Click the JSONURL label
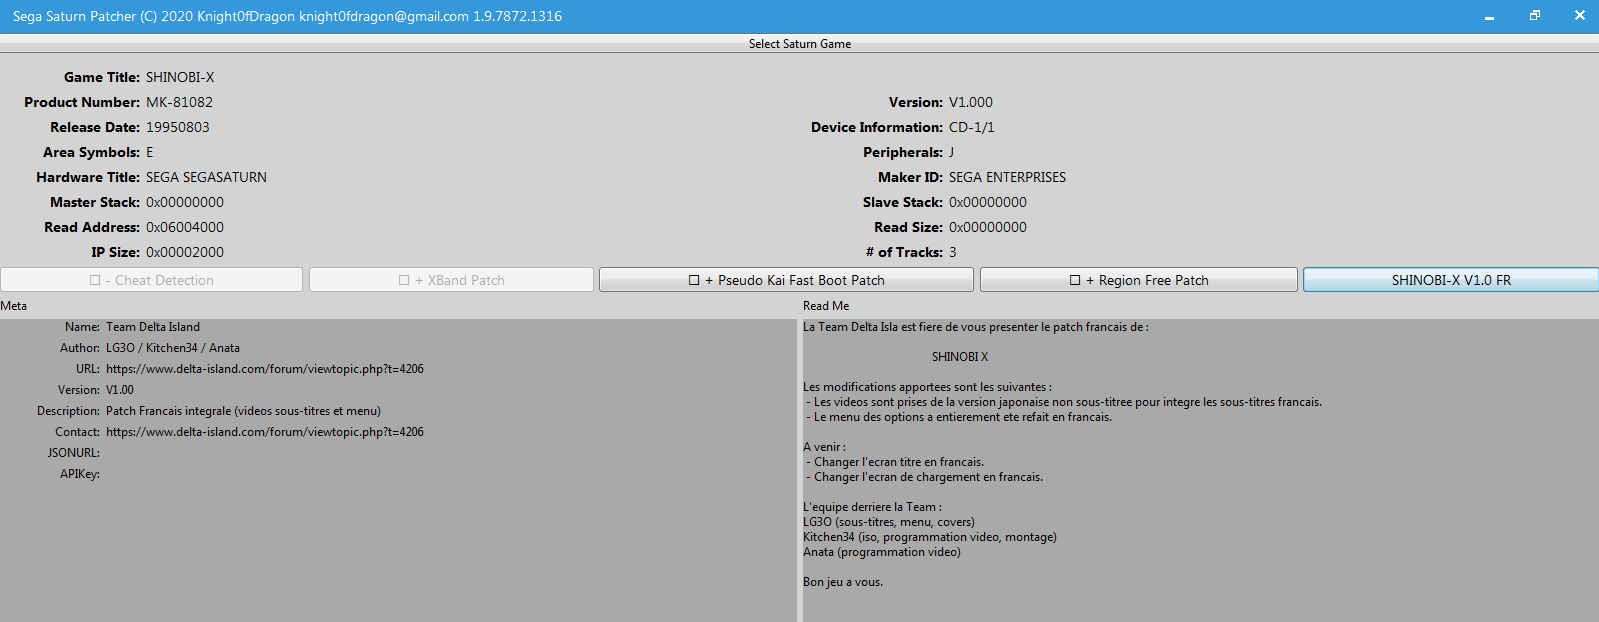Image resolution: width=1599 pixels, height=622 pixels. pyautogui.click(x=74, y=453)
